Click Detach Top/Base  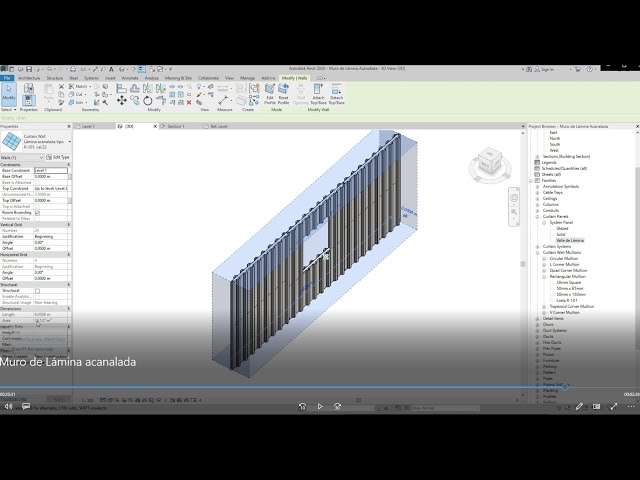(x=336, y=93)
